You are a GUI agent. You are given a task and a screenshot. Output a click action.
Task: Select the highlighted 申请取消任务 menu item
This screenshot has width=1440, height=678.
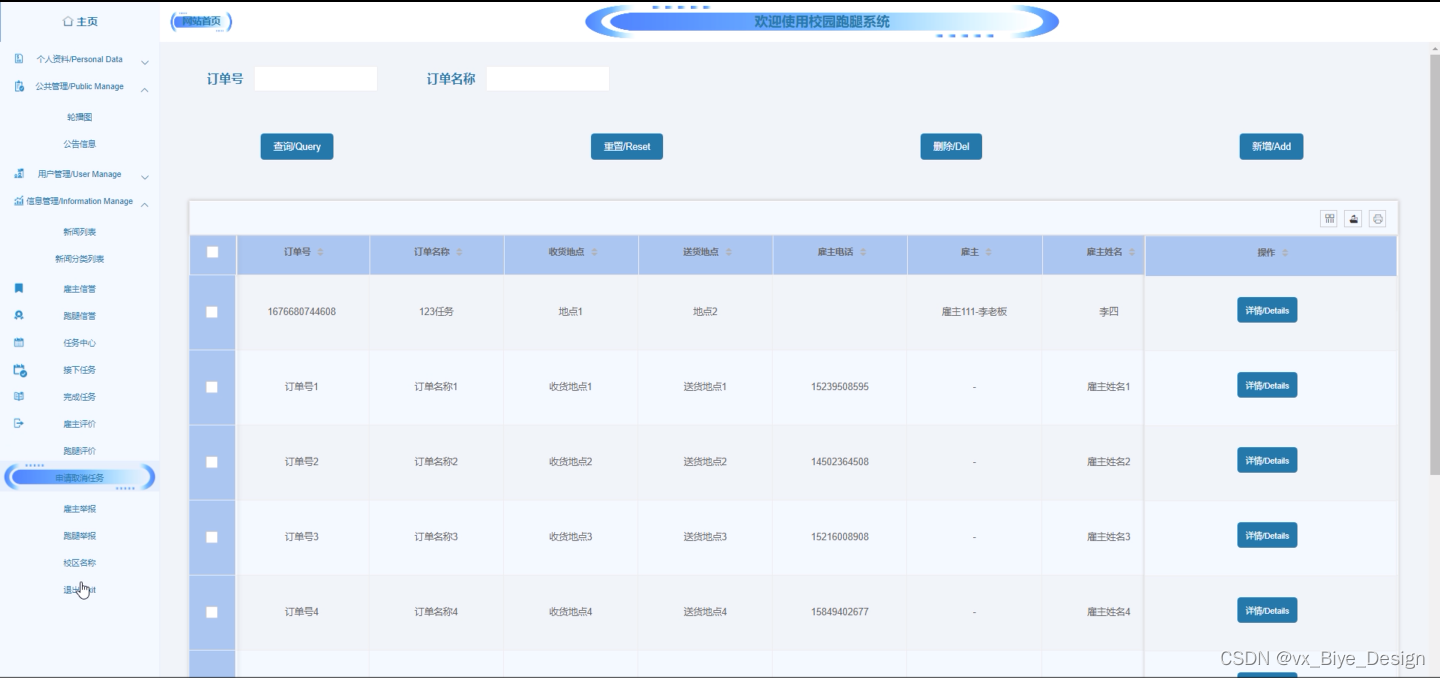coord(80,478)
